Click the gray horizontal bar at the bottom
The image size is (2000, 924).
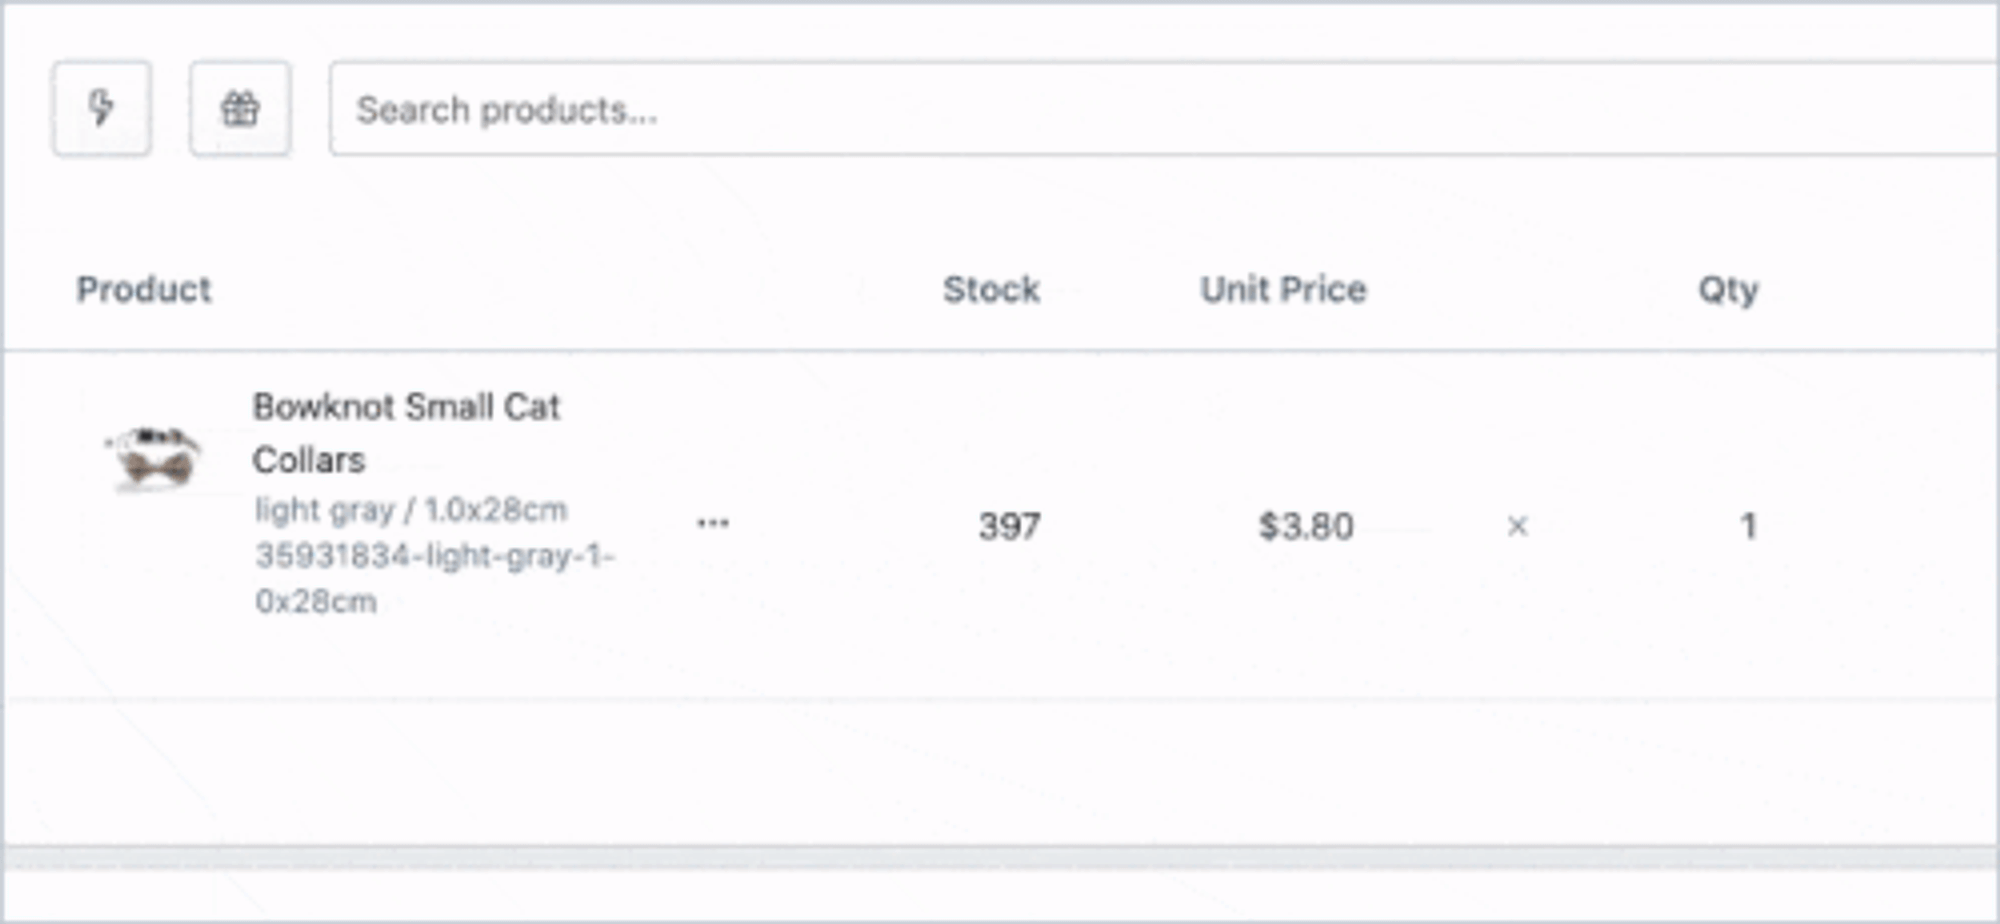[x=1000, y=858]
